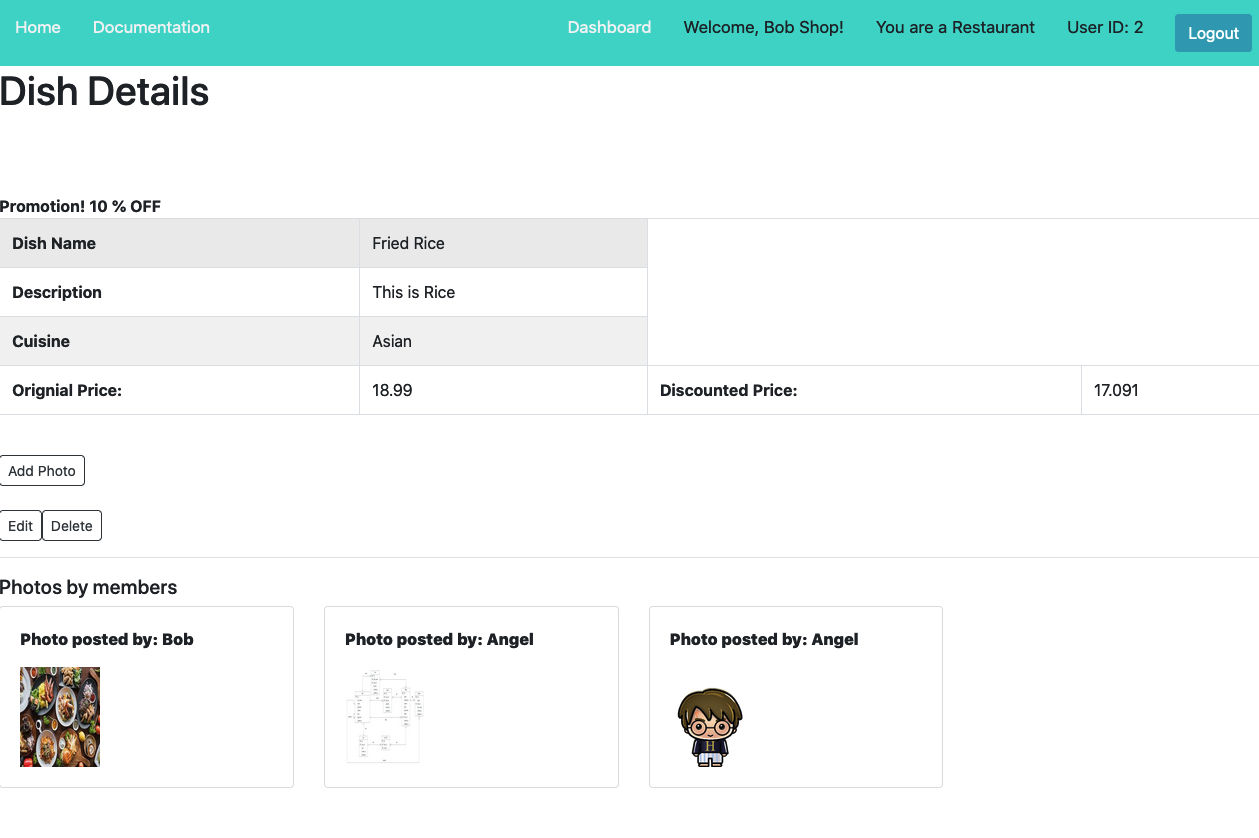Click the Discounted Price 17.091 value
The height and width of the screenshot is (838, 1259).
[1117, 390]
